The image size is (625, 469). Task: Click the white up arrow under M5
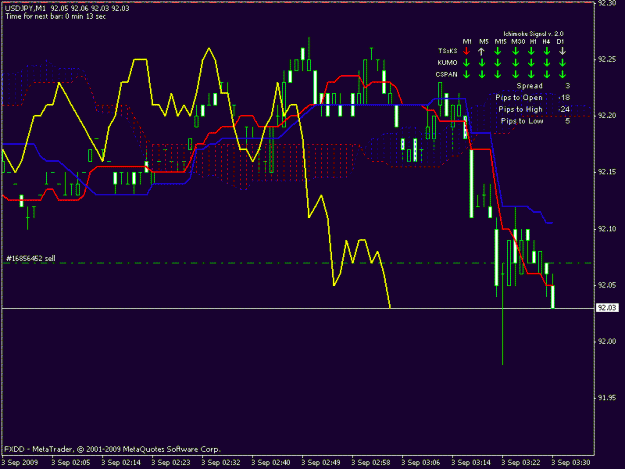click(482, 51)
